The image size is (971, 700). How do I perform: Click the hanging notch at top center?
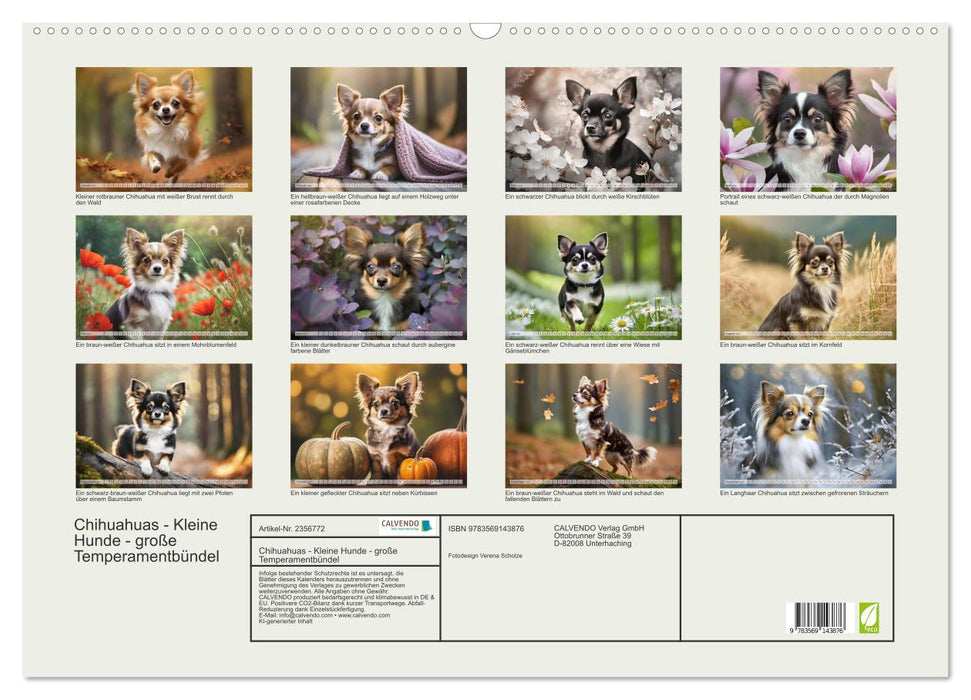click(485, 30)
